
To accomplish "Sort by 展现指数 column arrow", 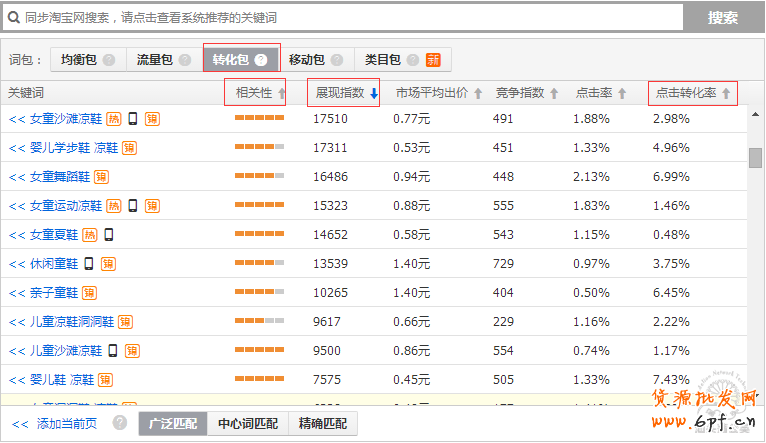I will pyautogui.click(x=374, y=94).
